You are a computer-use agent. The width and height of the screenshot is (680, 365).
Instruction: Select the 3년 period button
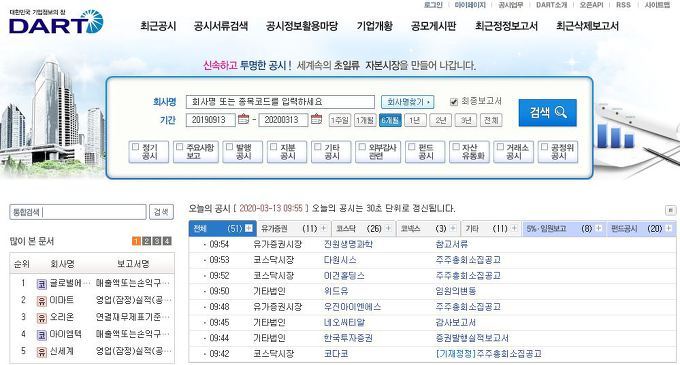pos(466,120)
